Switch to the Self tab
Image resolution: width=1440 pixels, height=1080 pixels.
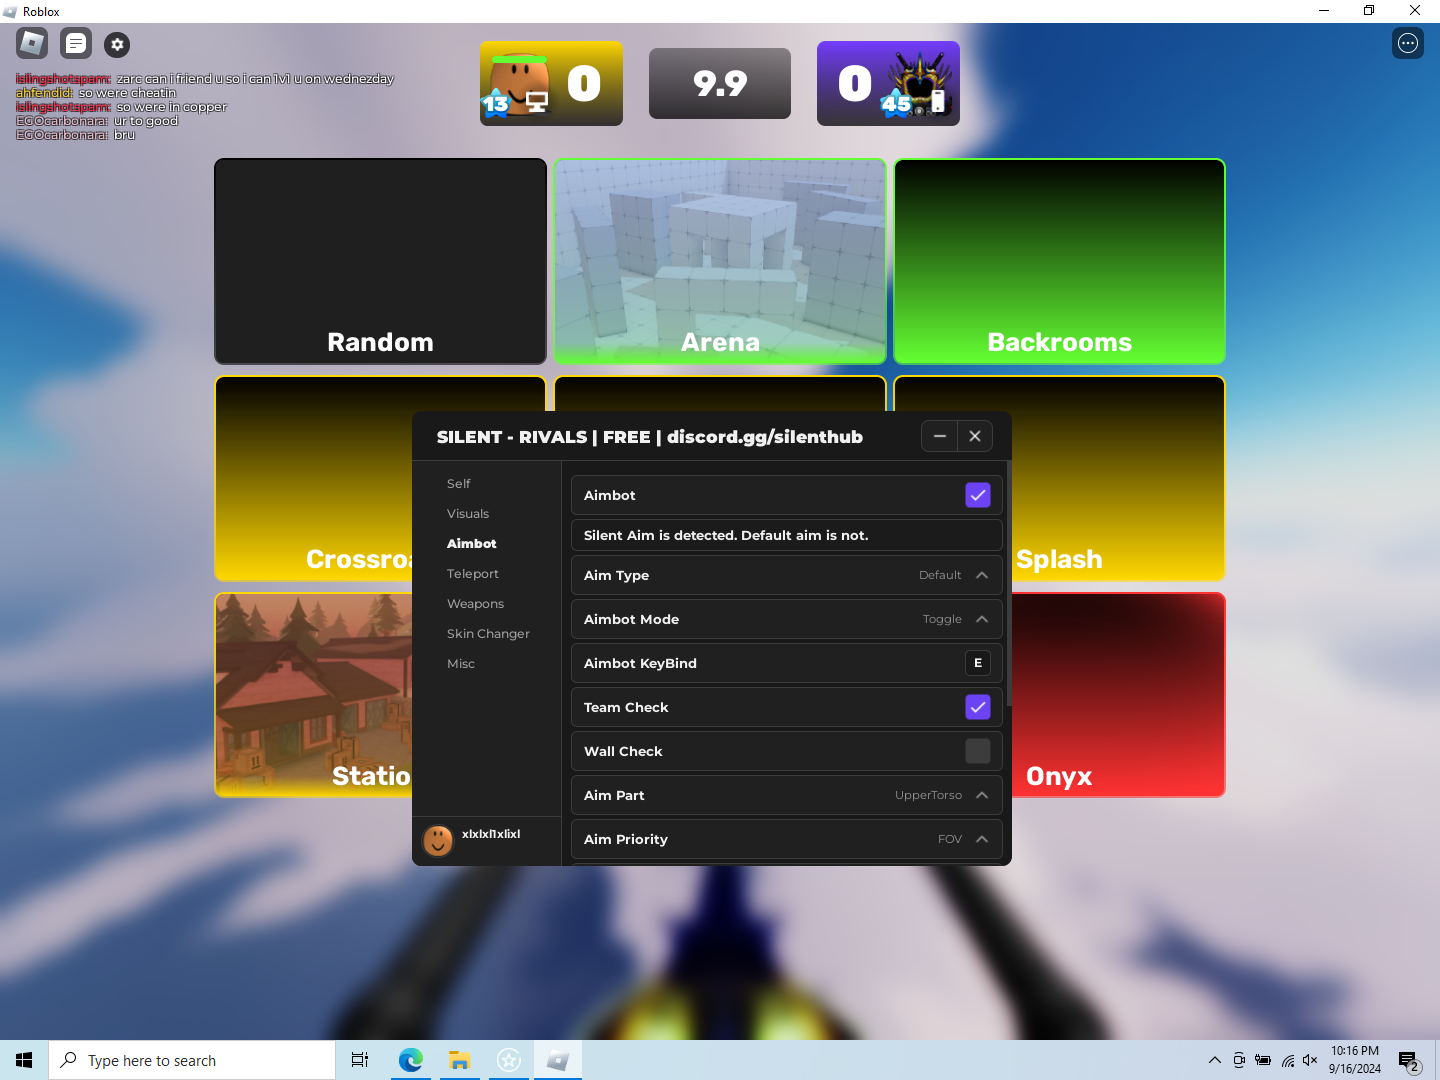(x=459, y=484)
